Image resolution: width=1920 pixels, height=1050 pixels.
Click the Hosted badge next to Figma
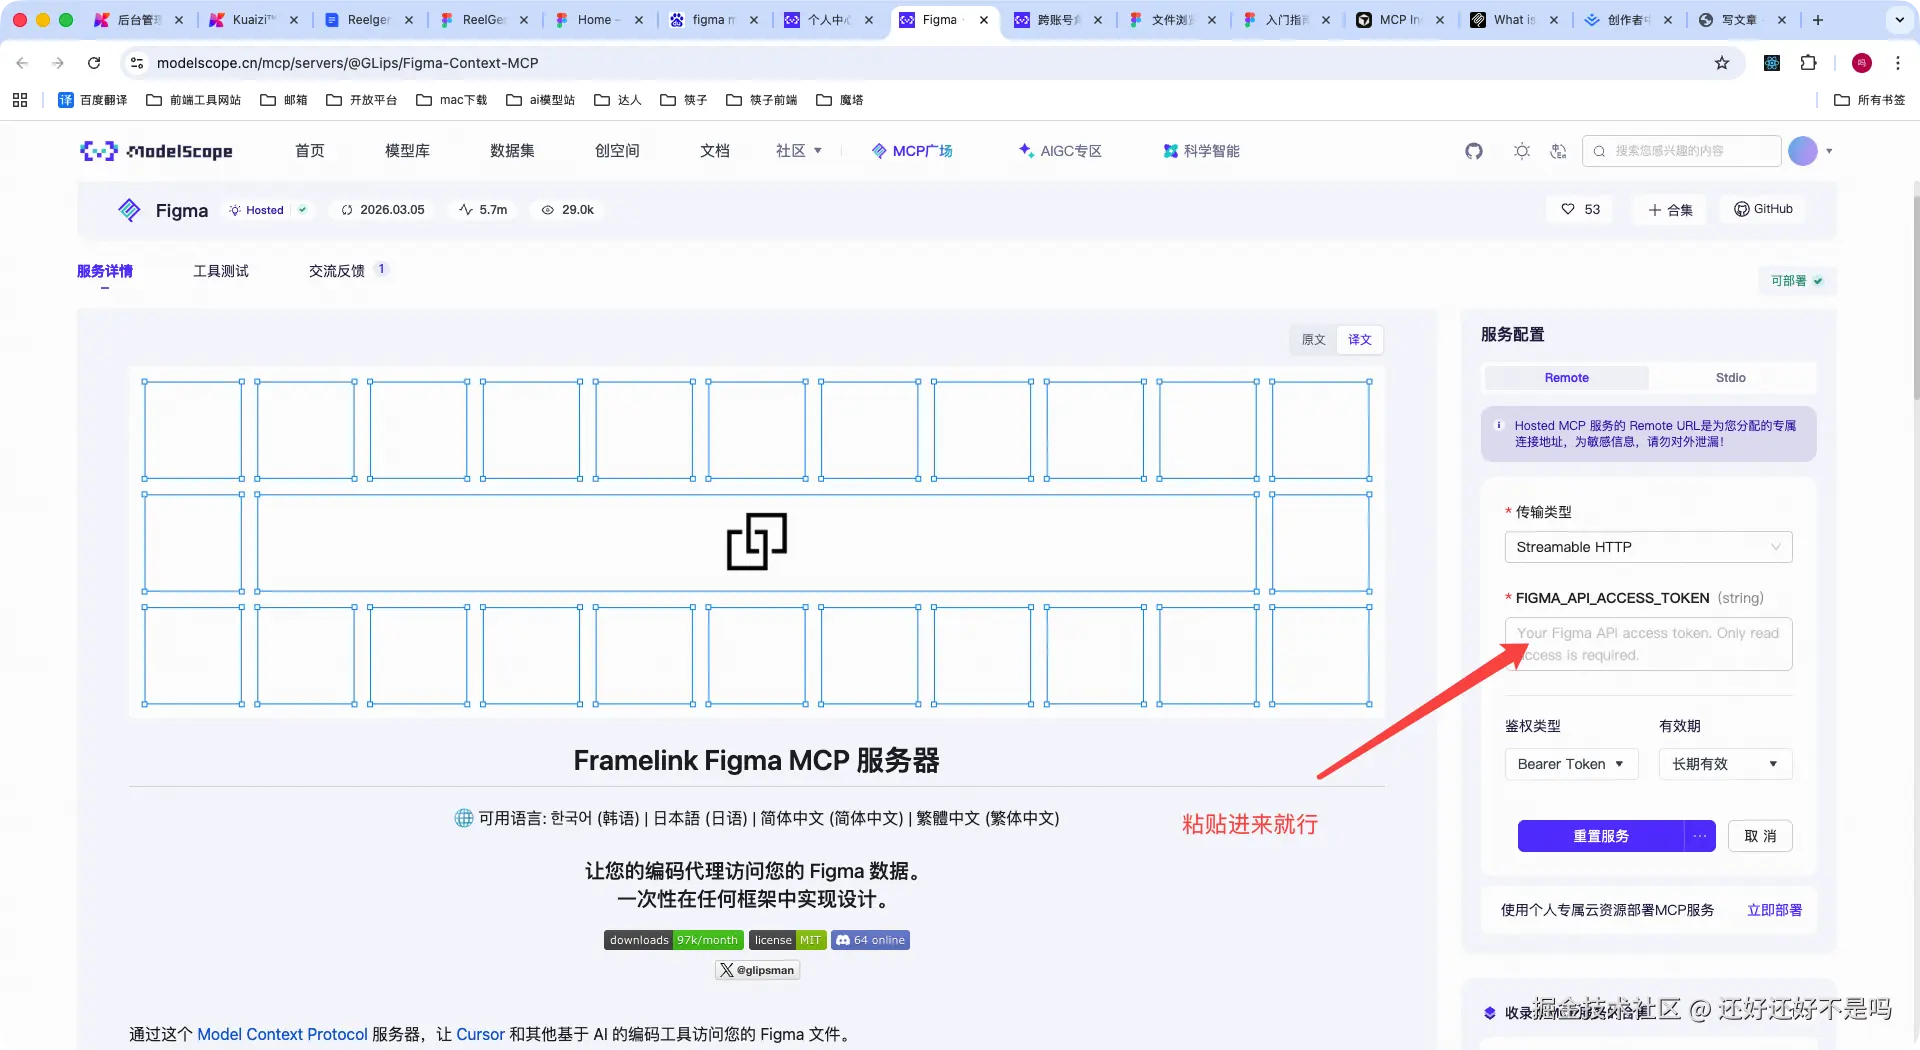point(266,210)
